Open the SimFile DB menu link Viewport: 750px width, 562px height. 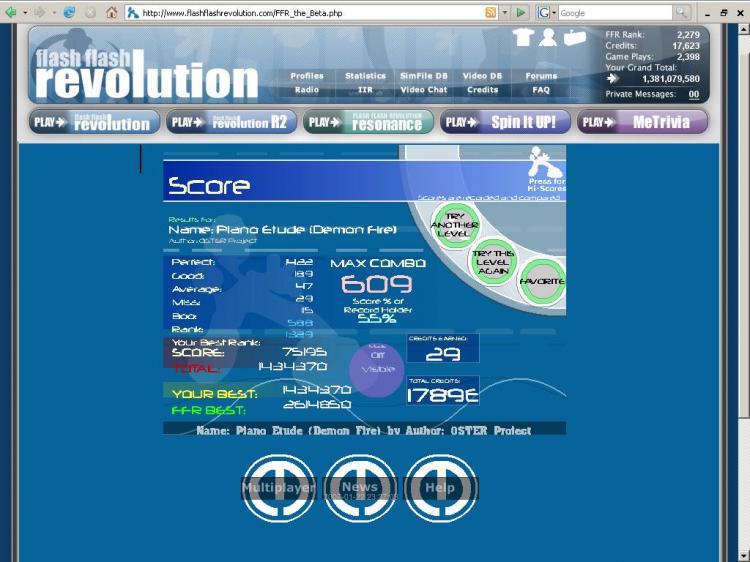424,76
